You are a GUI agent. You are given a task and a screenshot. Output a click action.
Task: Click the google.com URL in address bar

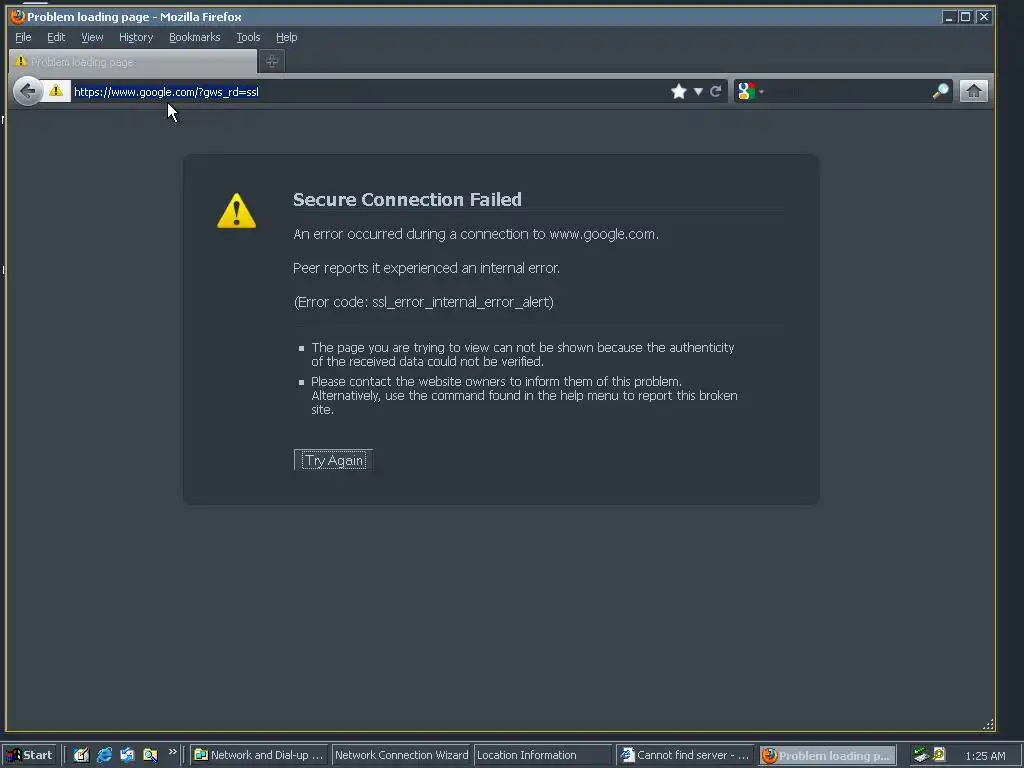[x=166, y=92]
